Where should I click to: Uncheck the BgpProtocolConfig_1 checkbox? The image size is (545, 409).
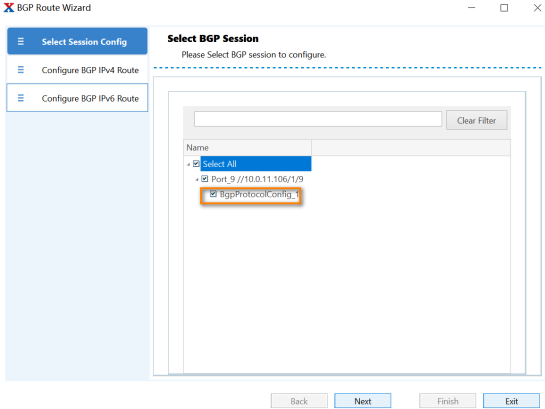click(x=213, y=194)
